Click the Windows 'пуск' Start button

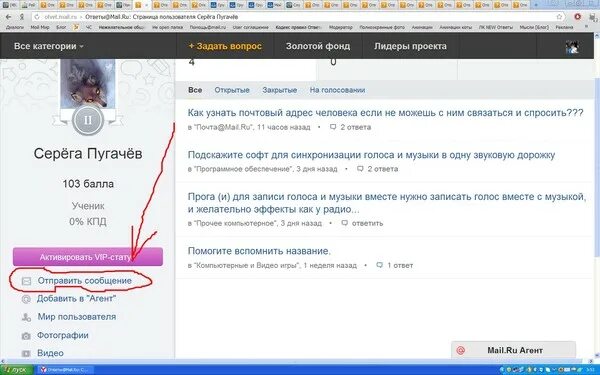(x=17, y=370)
